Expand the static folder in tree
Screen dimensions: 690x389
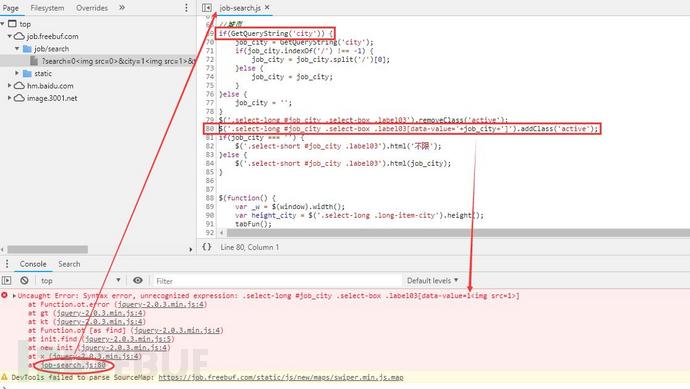pyautogui.click(x=17, y=73)
